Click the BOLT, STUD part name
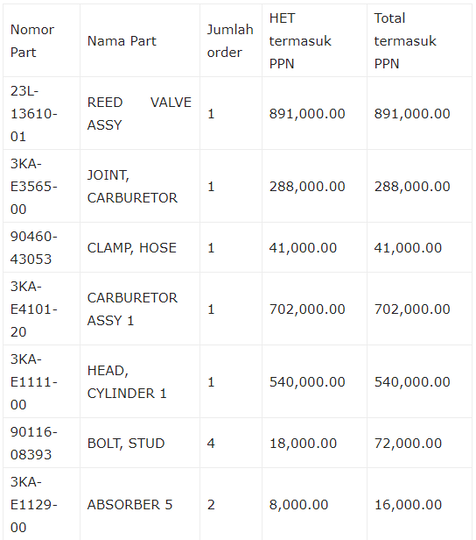 (126, 443)
